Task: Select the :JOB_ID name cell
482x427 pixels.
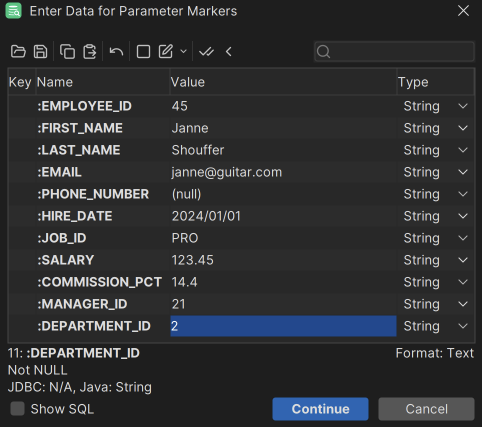Action: coord(103,238)
